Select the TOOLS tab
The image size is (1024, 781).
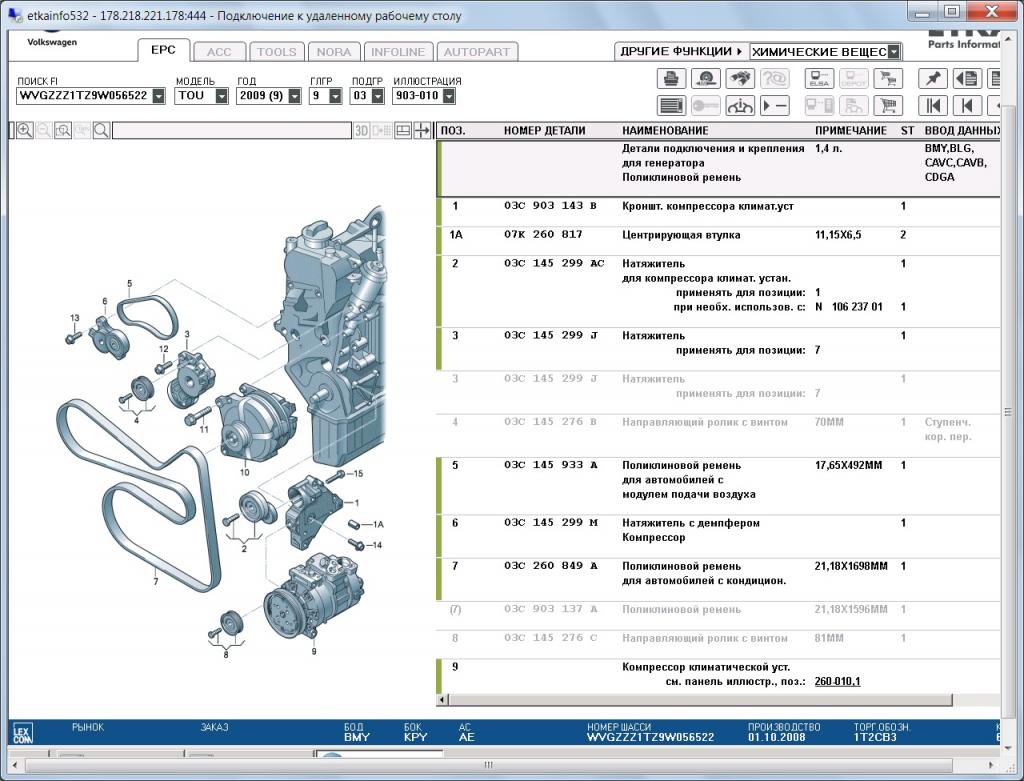coord(277,52)
